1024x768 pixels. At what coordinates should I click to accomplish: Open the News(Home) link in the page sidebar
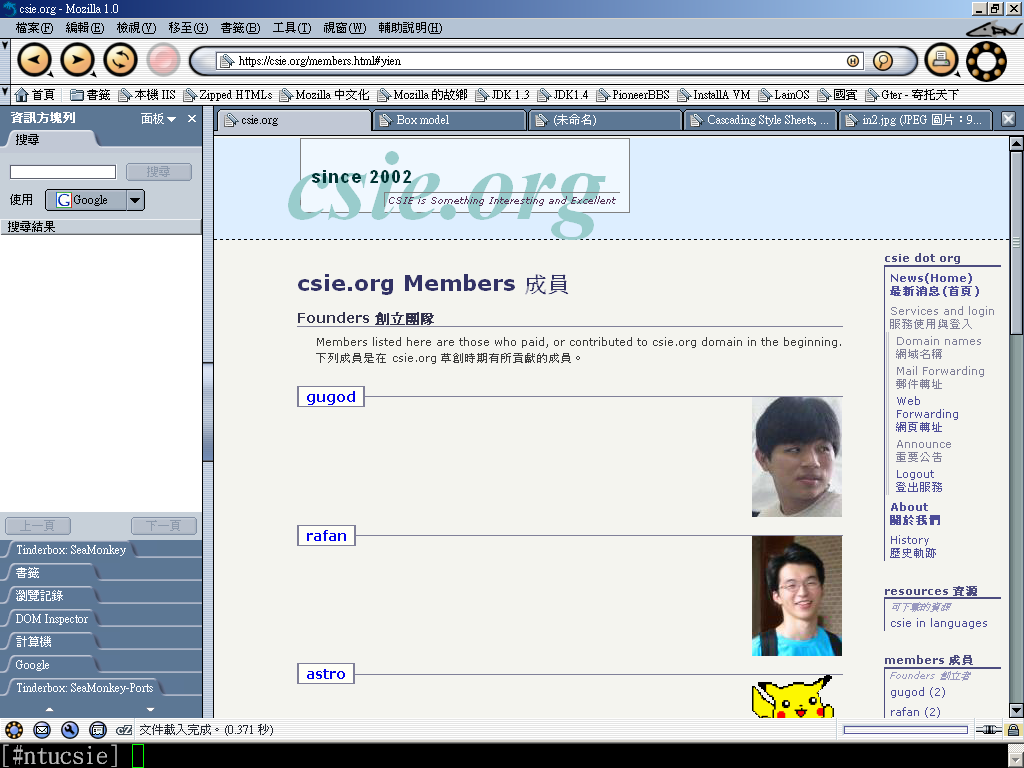(x=935, y=285)
